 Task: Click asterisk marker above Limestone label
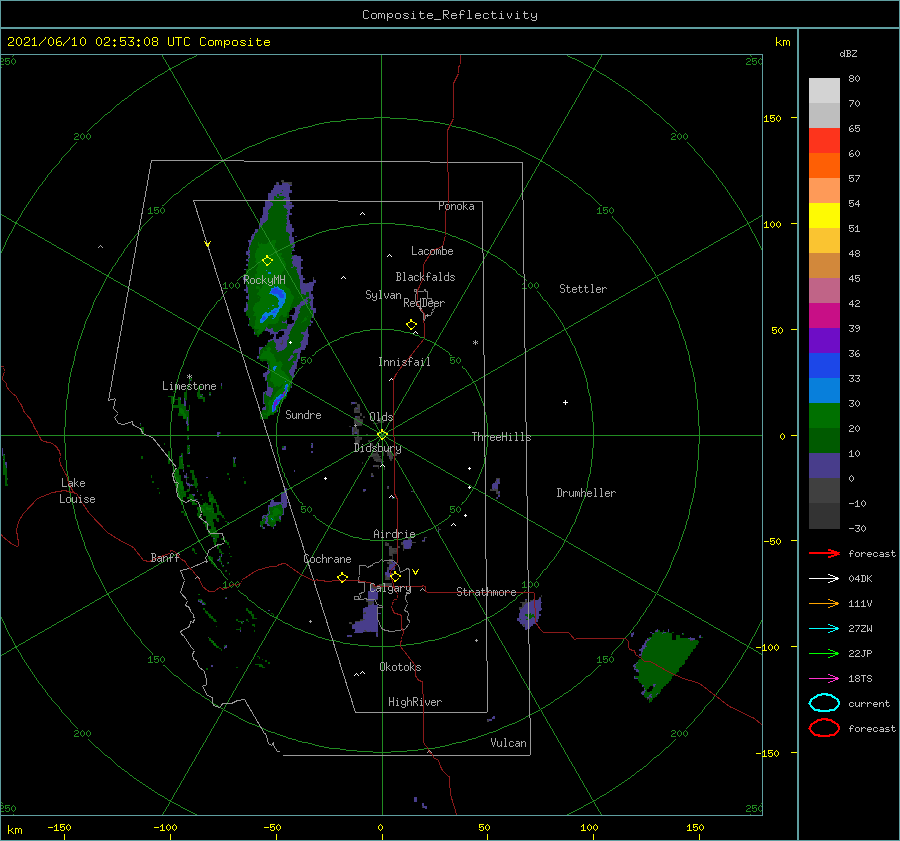(189, 377)
